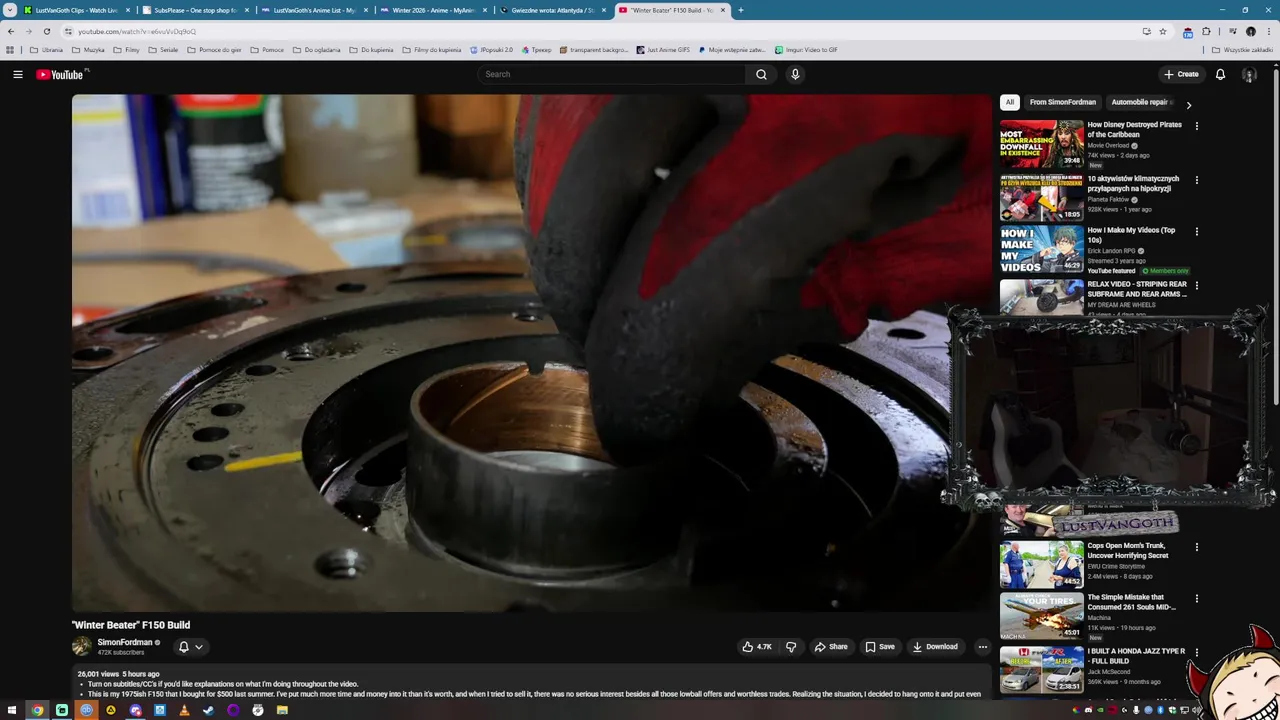
Task: Open VLC from the taskbar
Action: [x=184, y=710]
